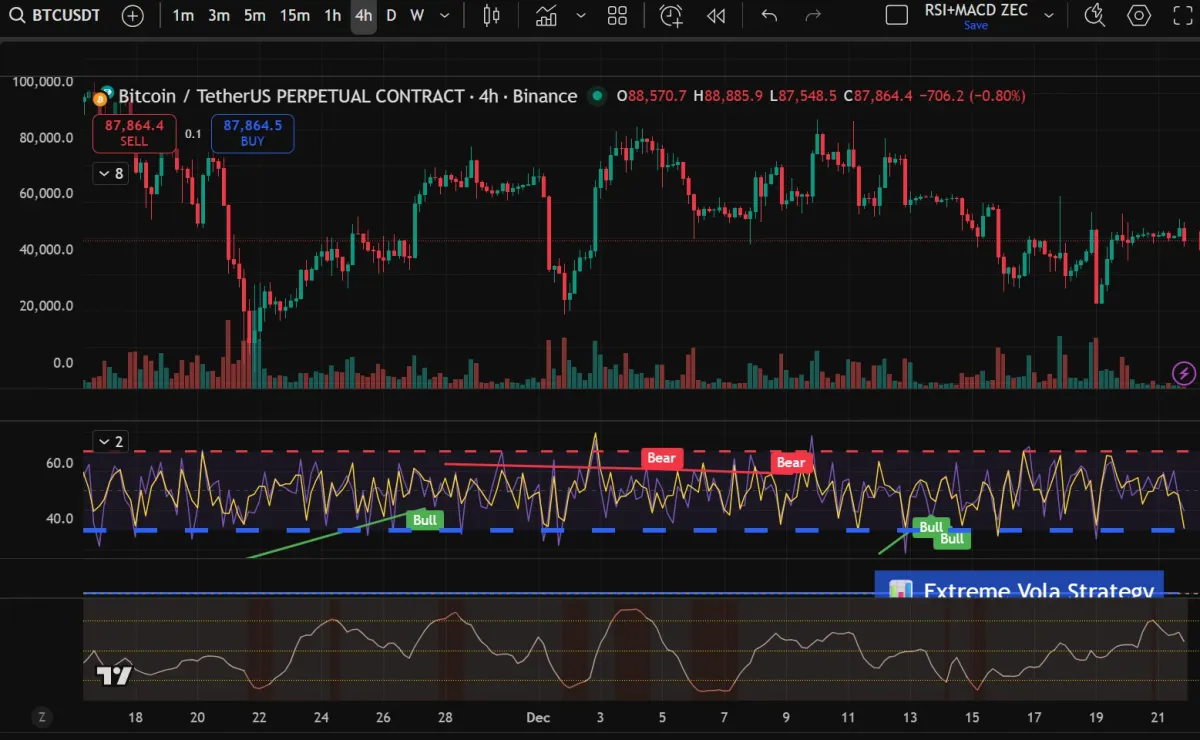Open chart settings hexagon icon

pos(1139,15)
